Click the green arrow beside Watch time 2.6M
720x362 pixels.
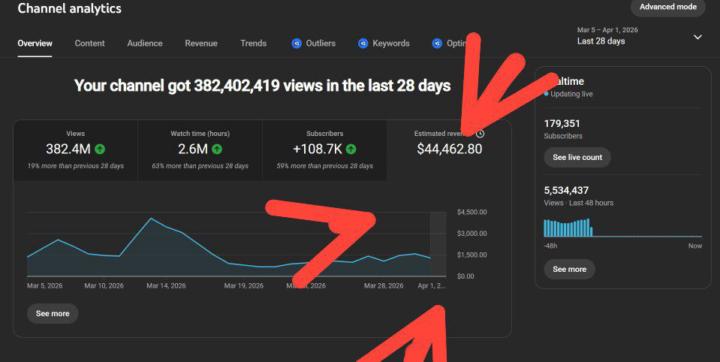pyautogui.click(x=217, y=149)
